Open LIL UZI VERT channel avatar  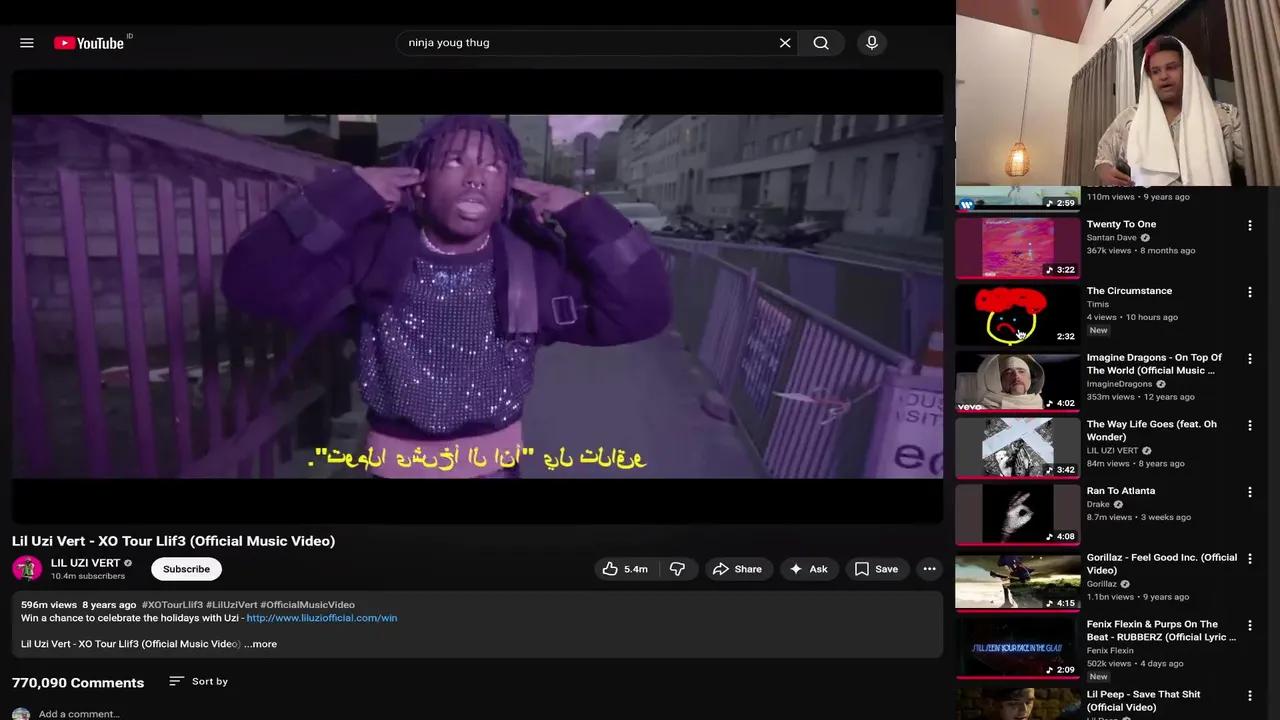click(x=27, y=569)
